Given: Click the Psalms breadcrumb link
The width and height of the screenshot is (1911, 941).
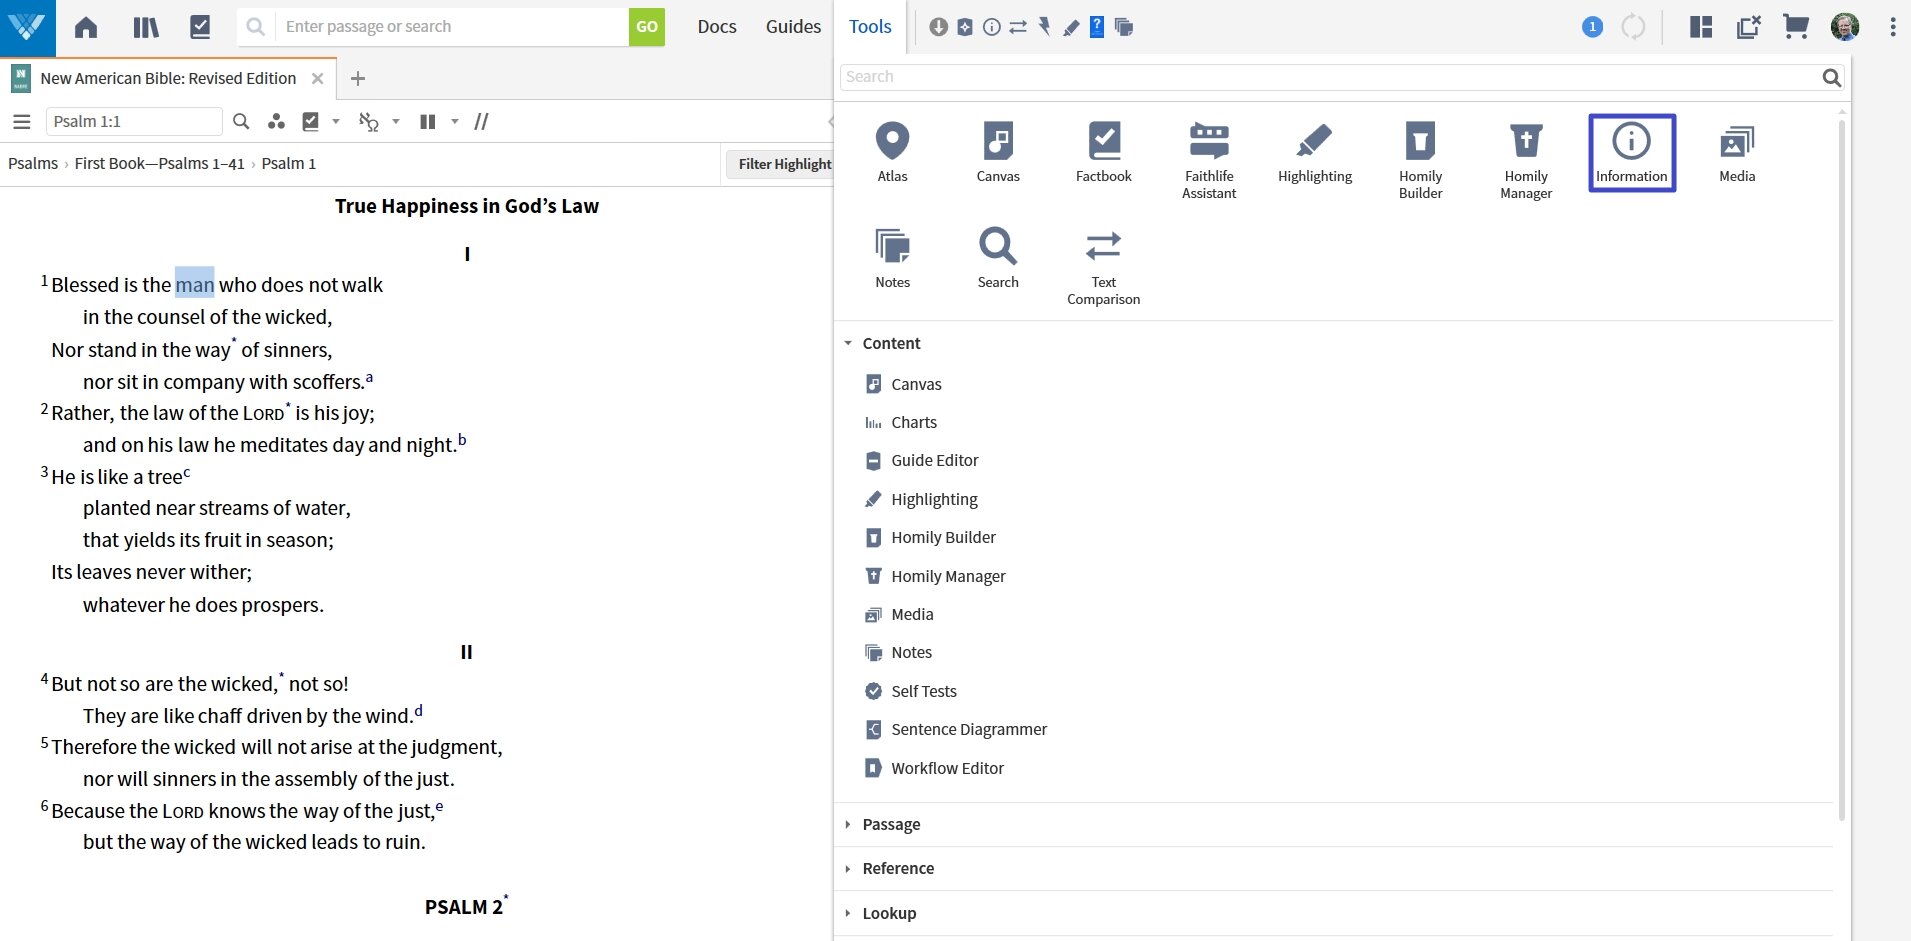Looking at the screenshot, I should pos(33,163).
